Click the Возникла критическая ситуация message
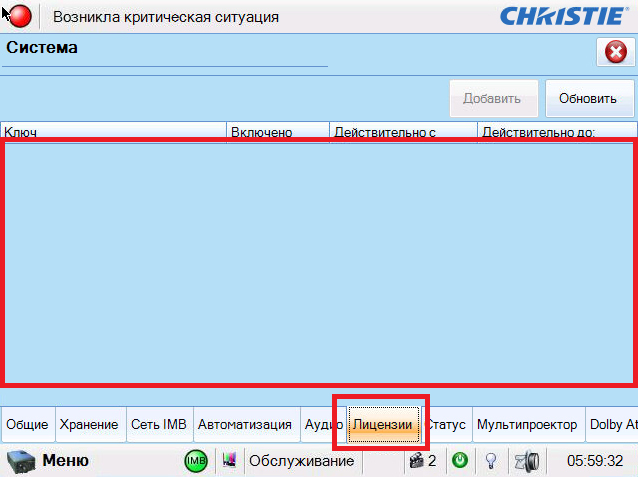 click(166, 17)
